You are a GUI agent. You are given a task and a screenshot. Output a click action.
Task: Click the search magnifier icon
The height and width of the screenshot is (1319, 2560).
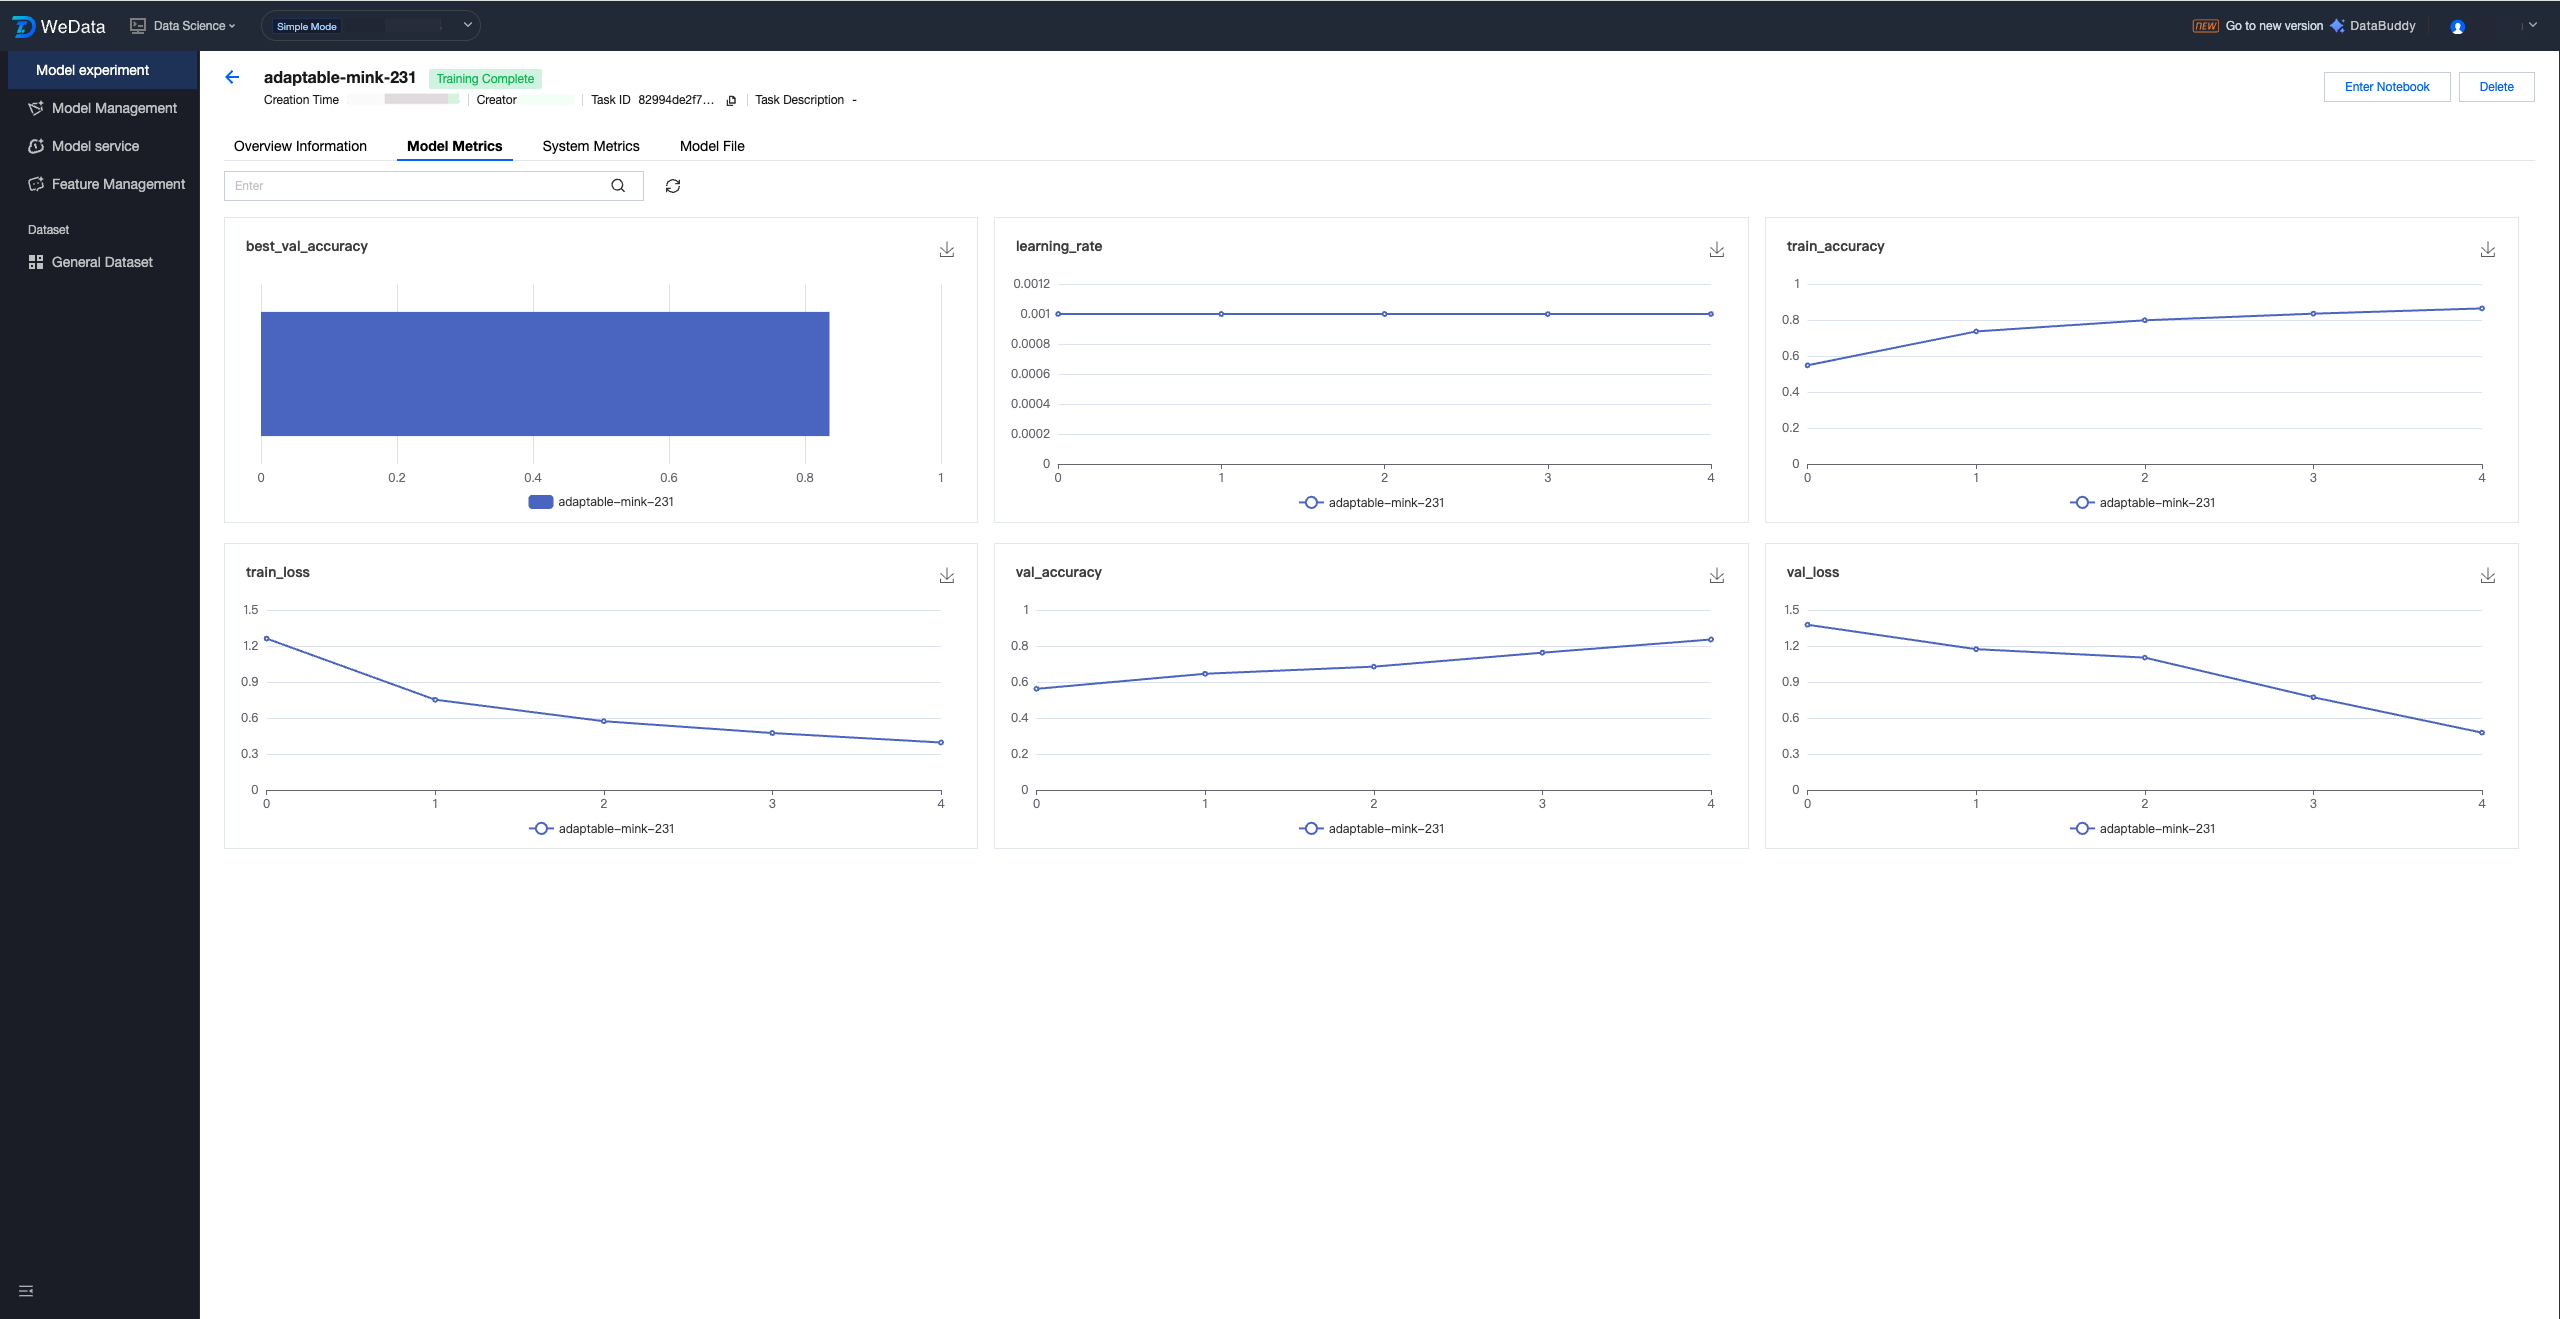(x=618, y=186)
